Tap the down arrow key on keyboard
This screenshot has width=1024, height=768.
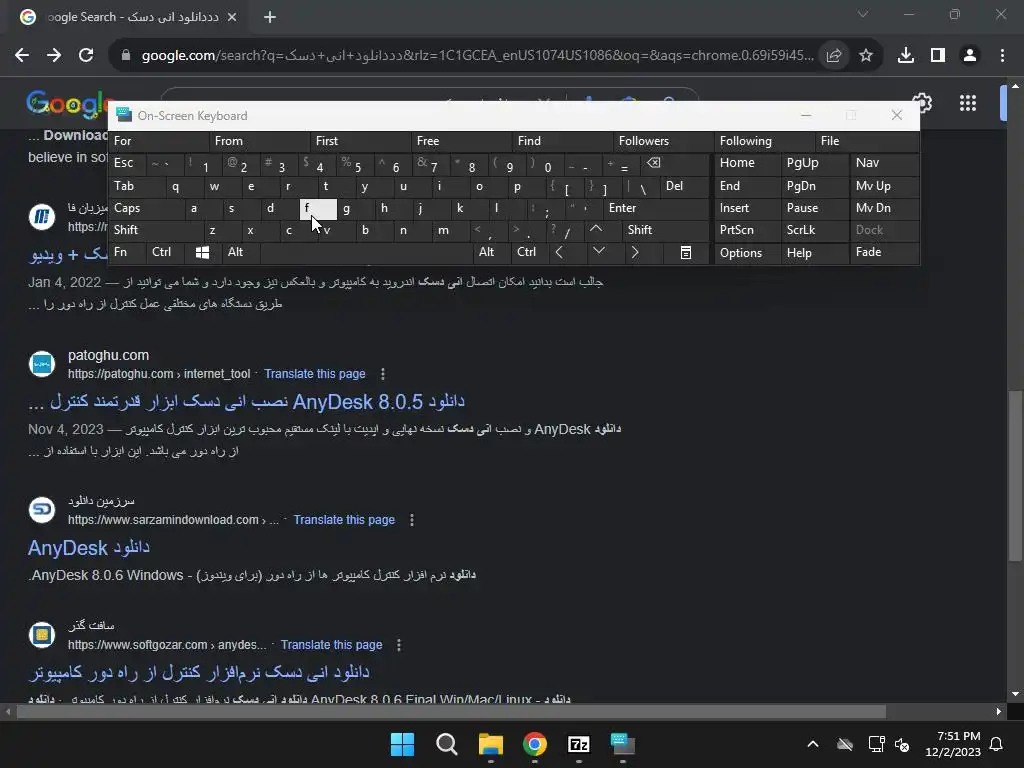[x=599, y=251]
